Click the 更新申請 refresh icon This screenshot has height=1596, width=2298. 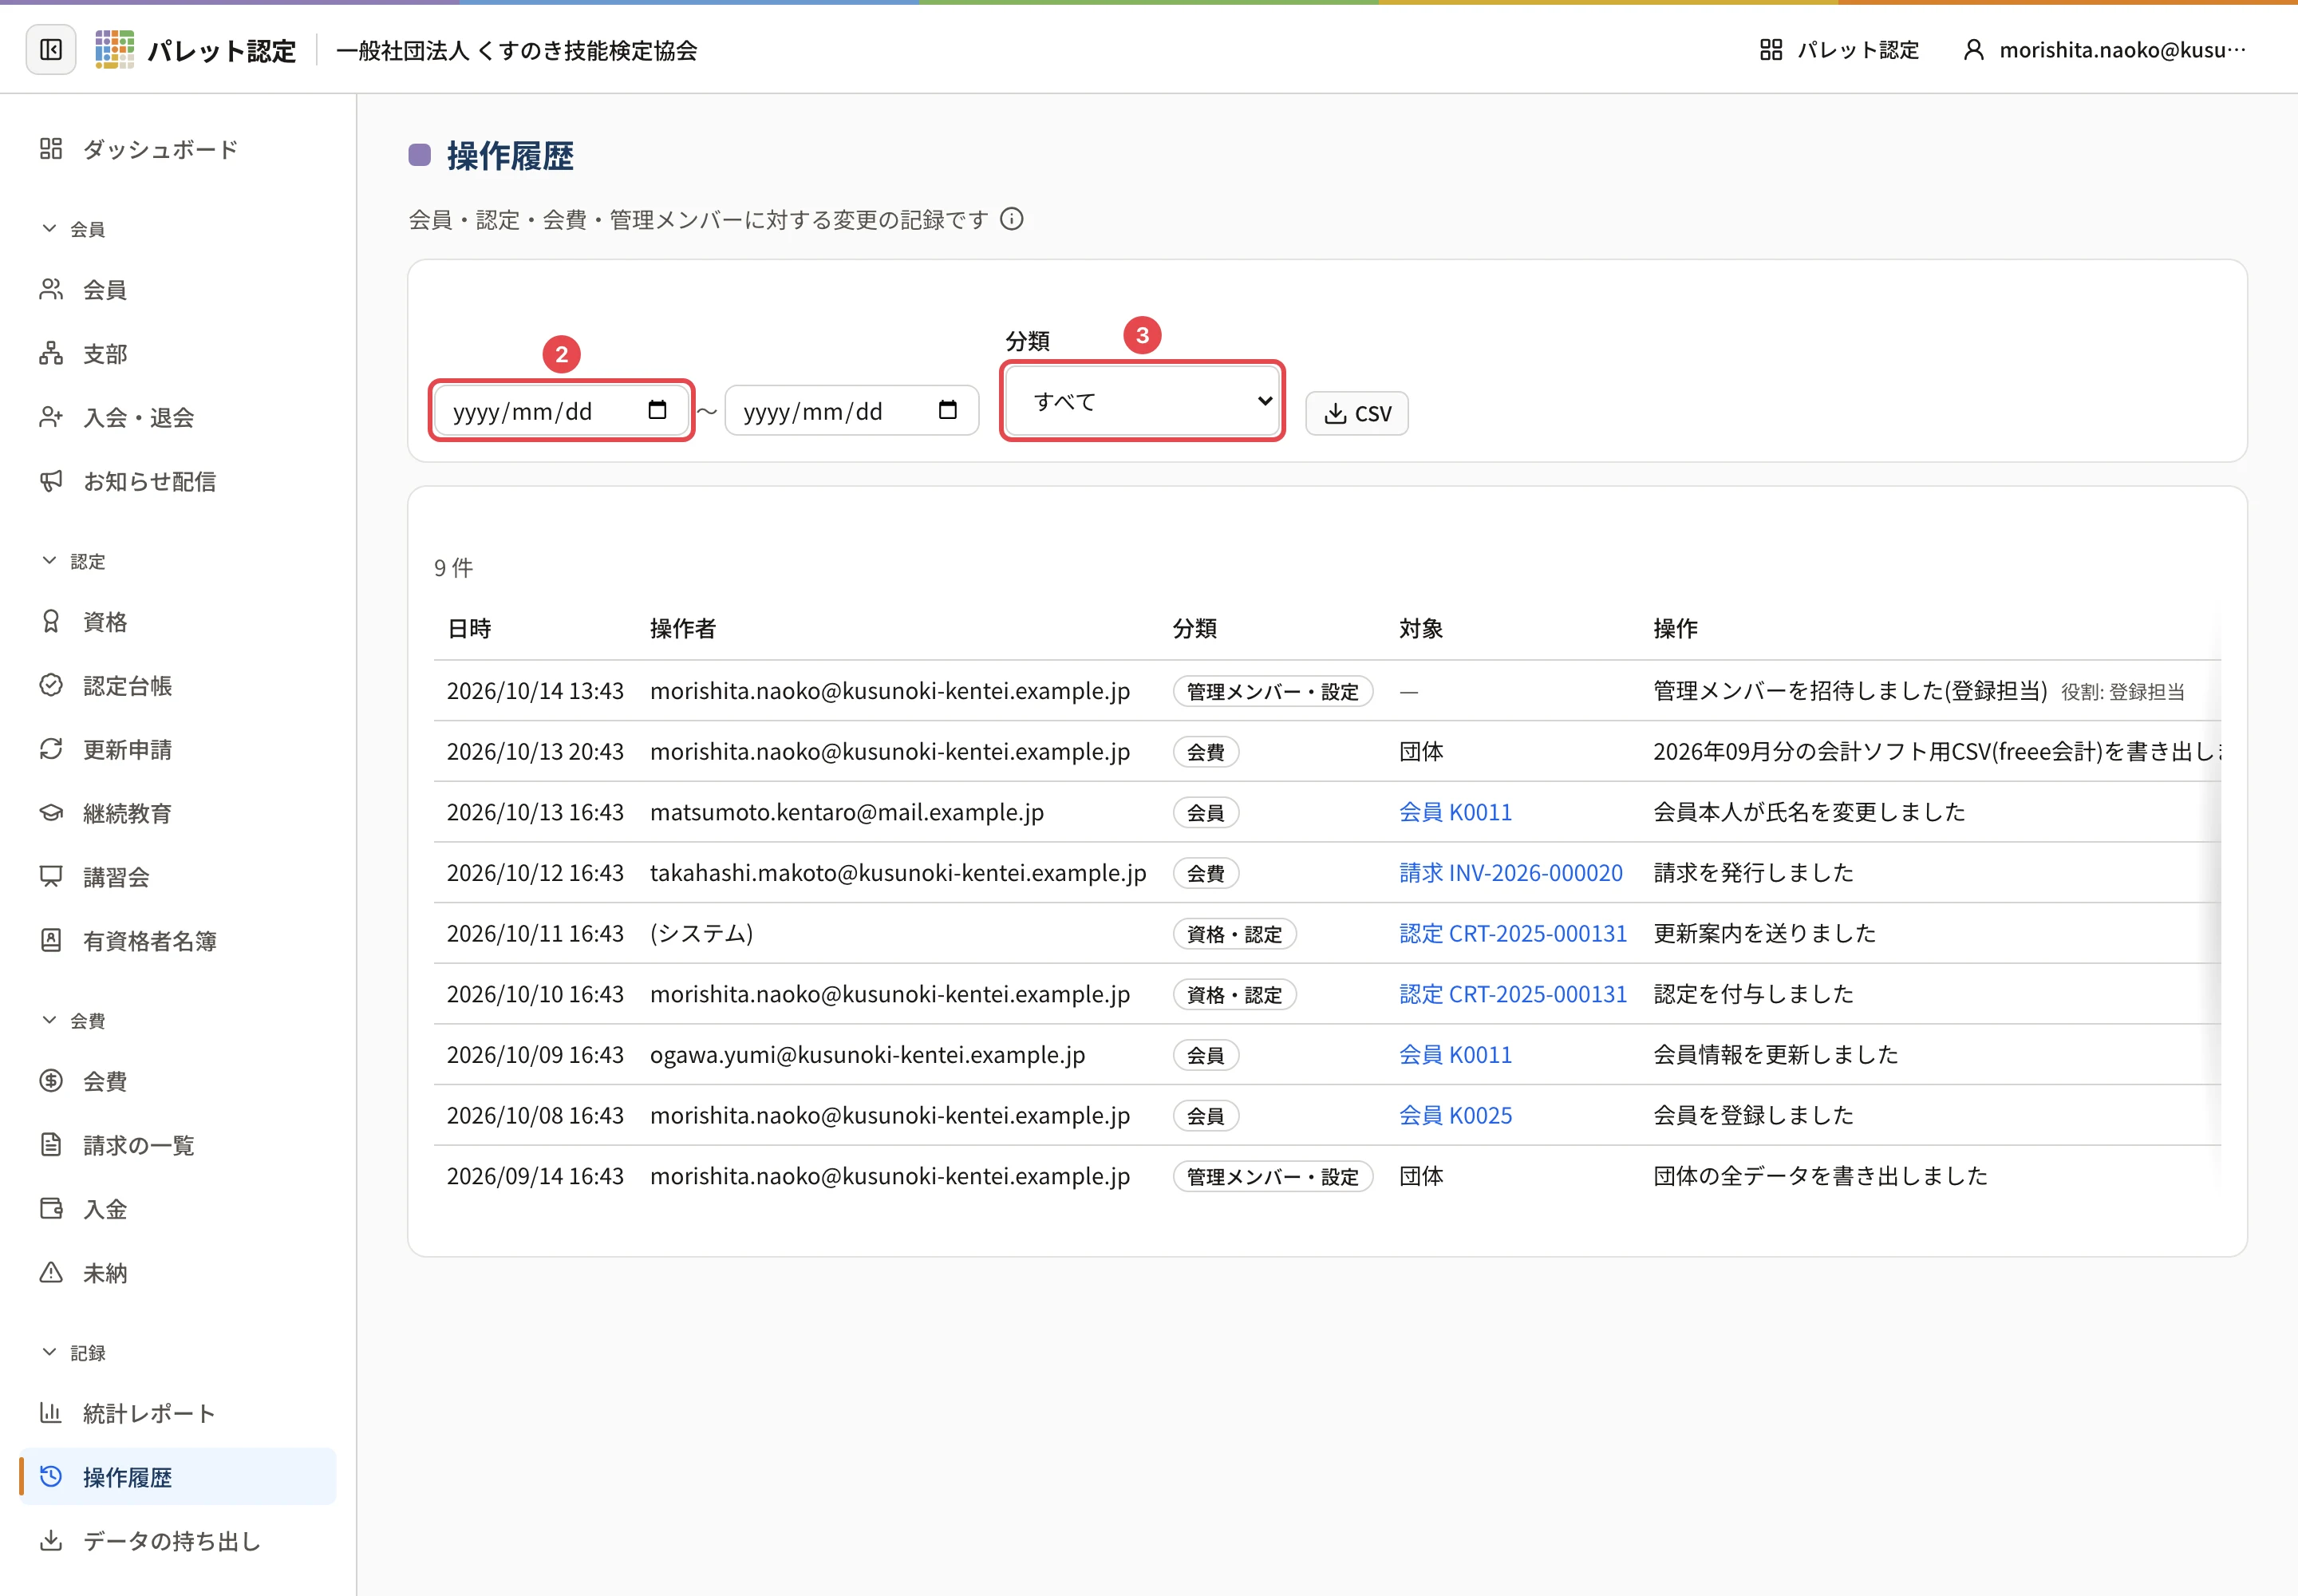point(51,749)
